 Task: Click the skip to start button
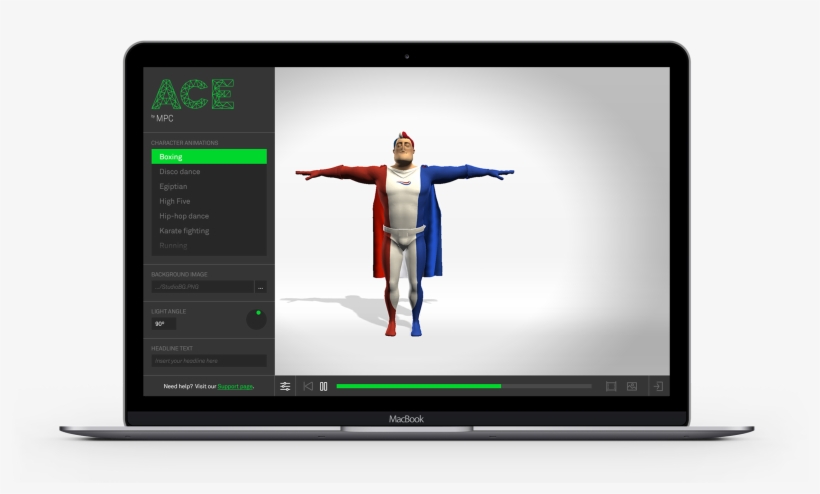(x=308, y=386)
